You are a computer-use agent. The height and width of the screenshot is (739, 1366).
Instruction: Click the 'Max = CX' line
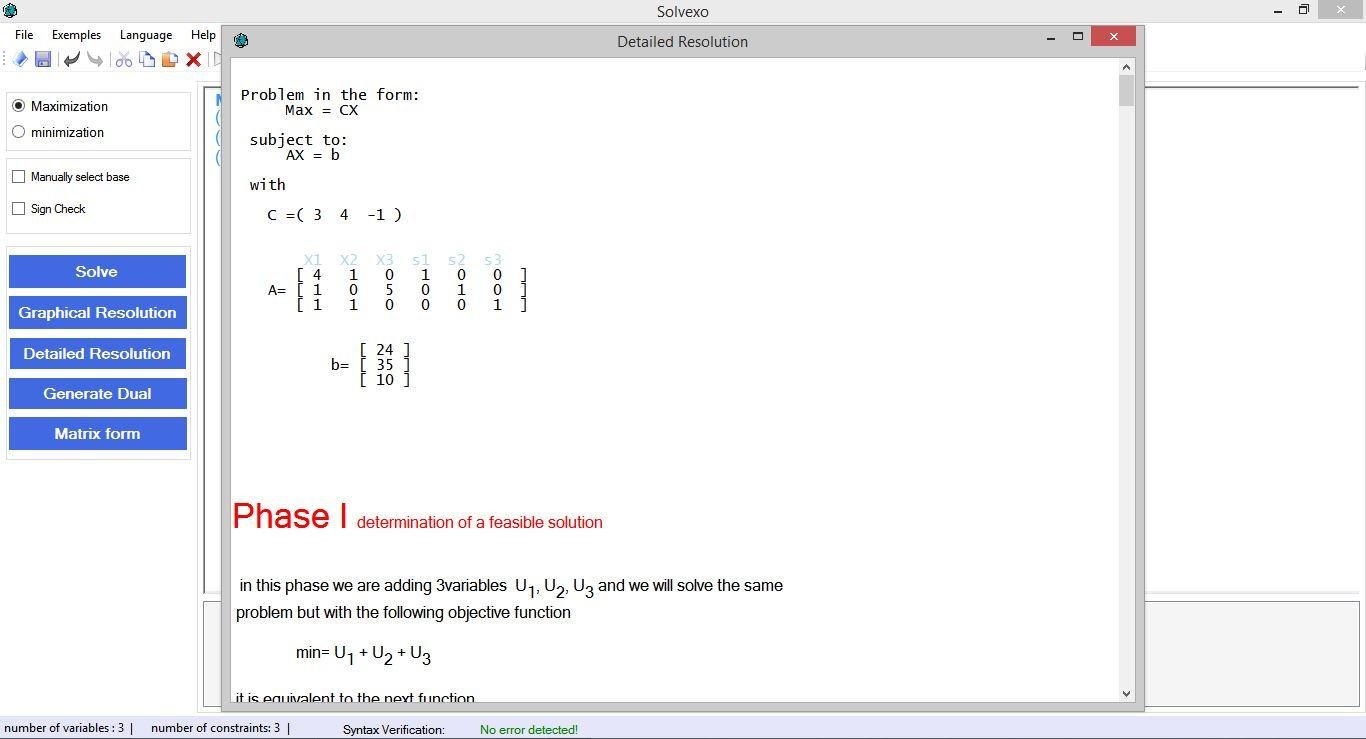point(321,110)
